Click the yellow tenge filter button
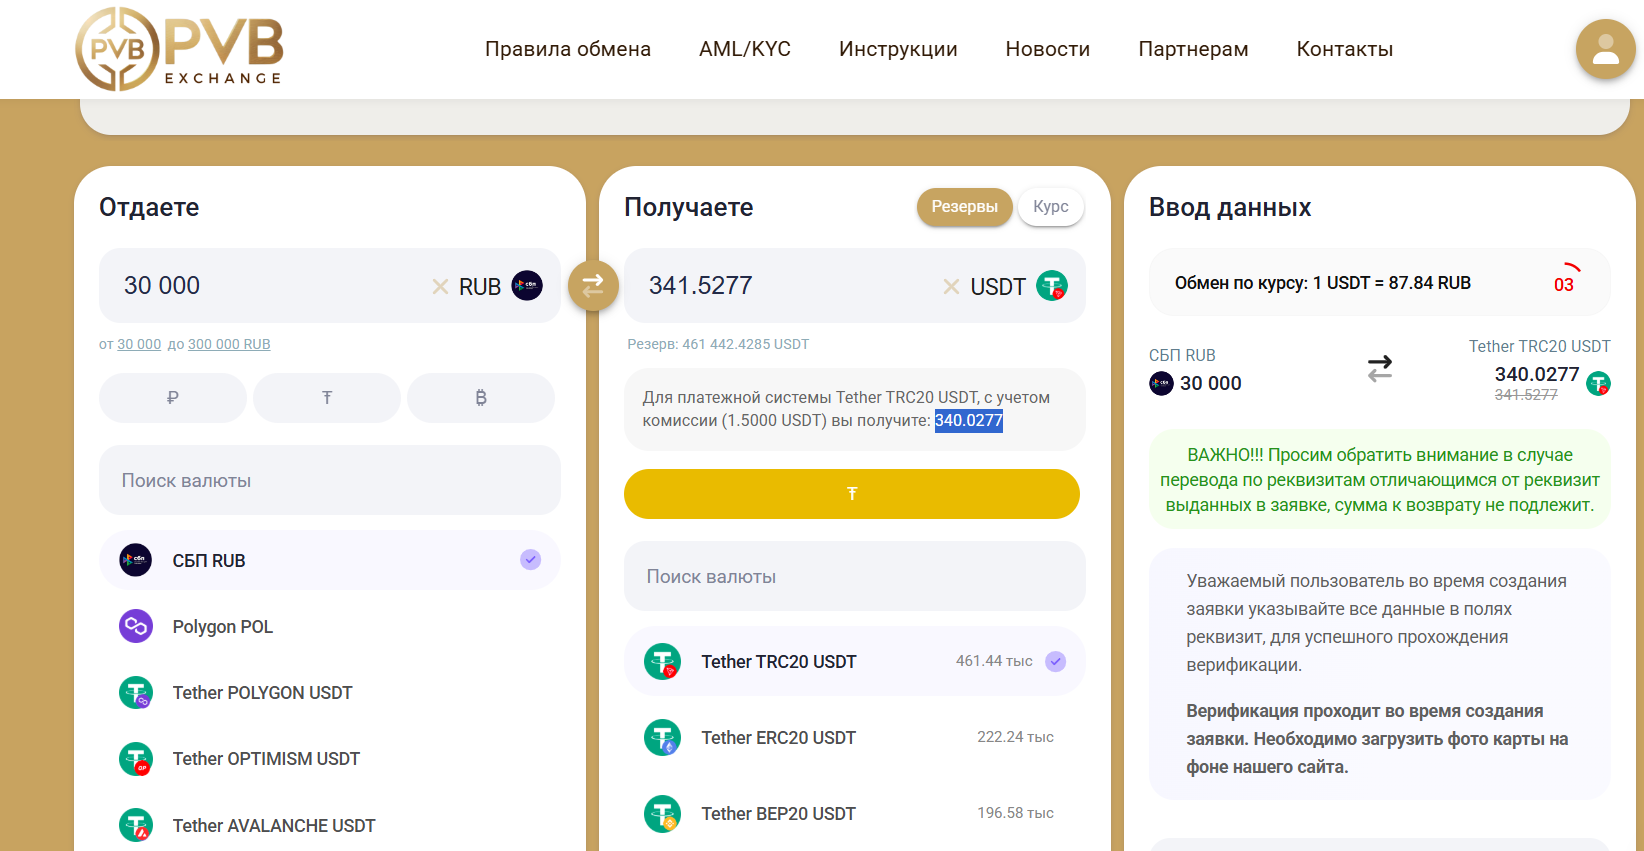 coord(852,494)
